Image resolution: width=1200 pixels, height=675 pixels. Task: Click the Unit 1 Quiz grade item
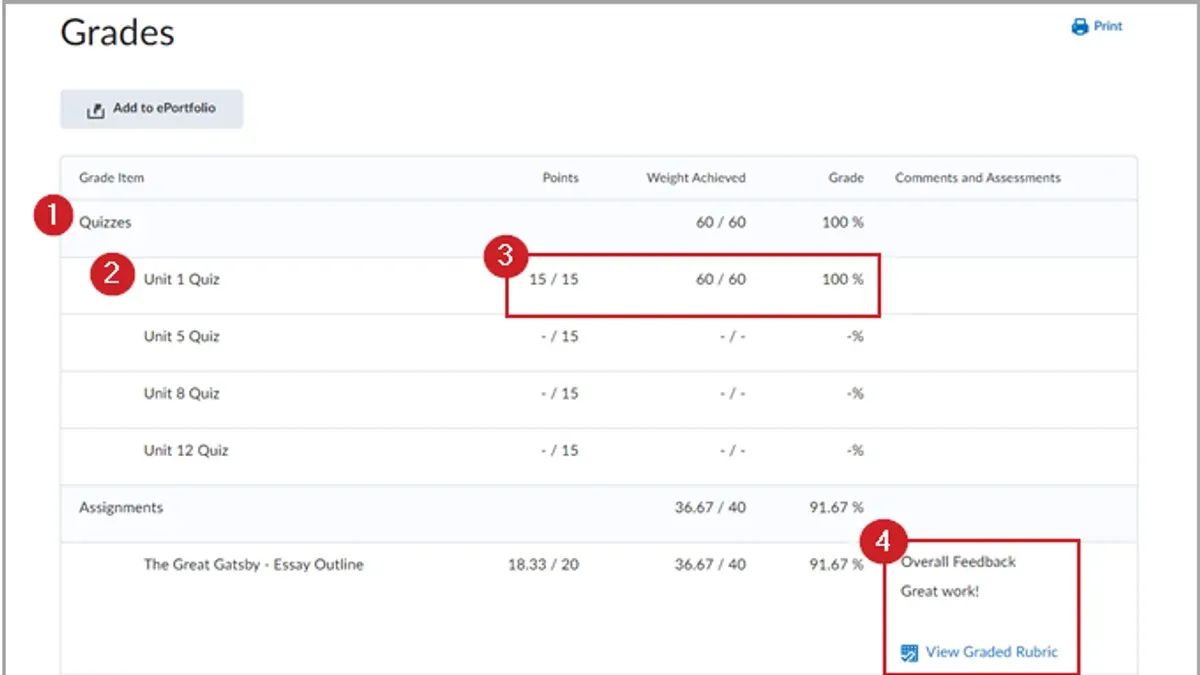click(181, 280)
